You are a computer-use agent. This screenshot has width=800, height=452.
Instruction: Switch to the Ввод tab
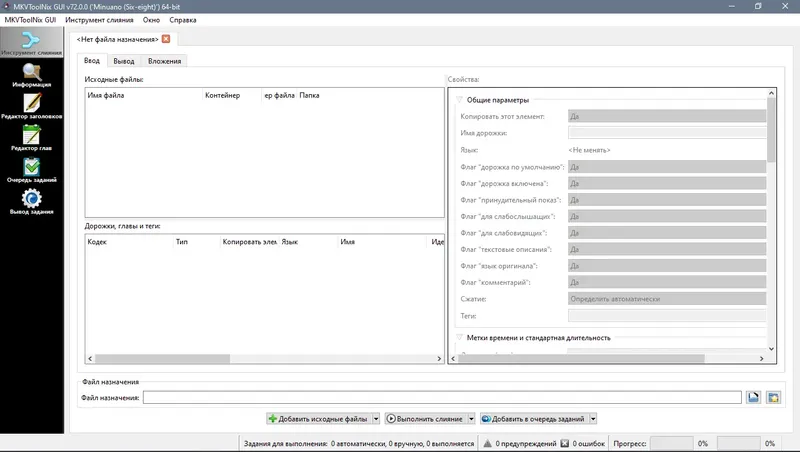click(x=92, y=60)
